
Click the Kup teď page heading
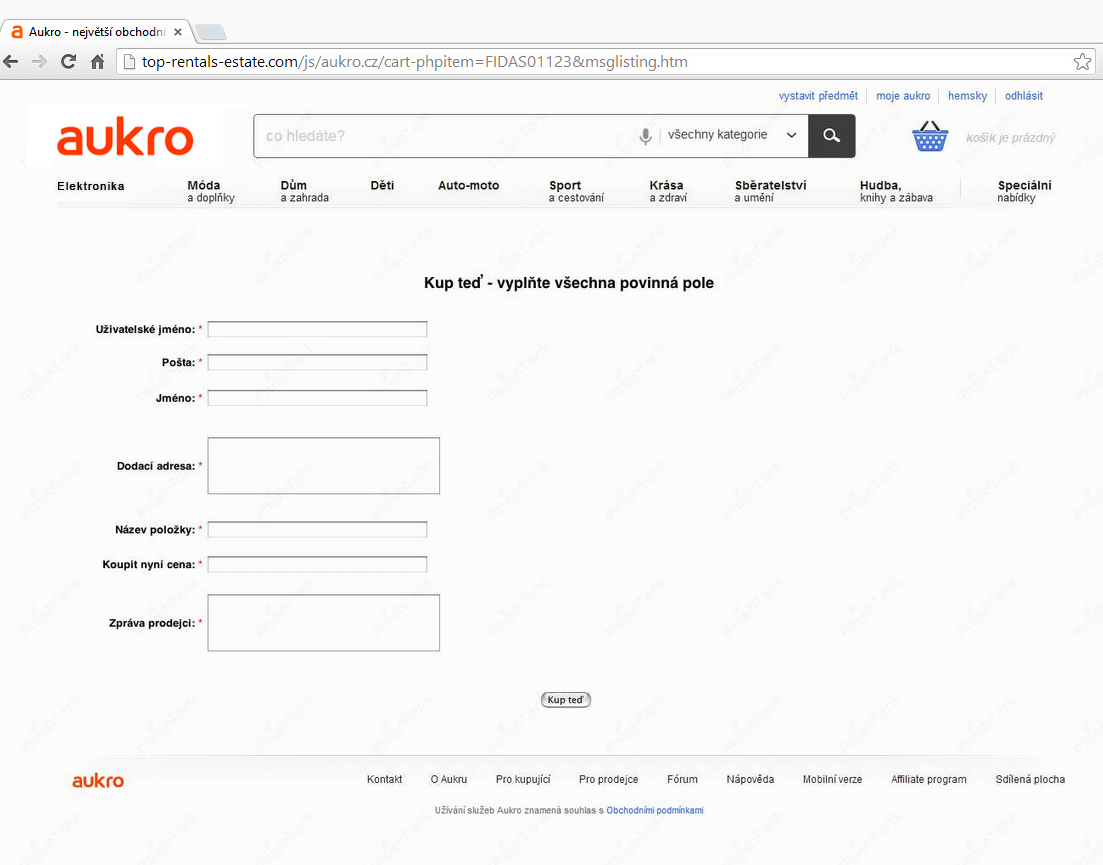[568, 283]
